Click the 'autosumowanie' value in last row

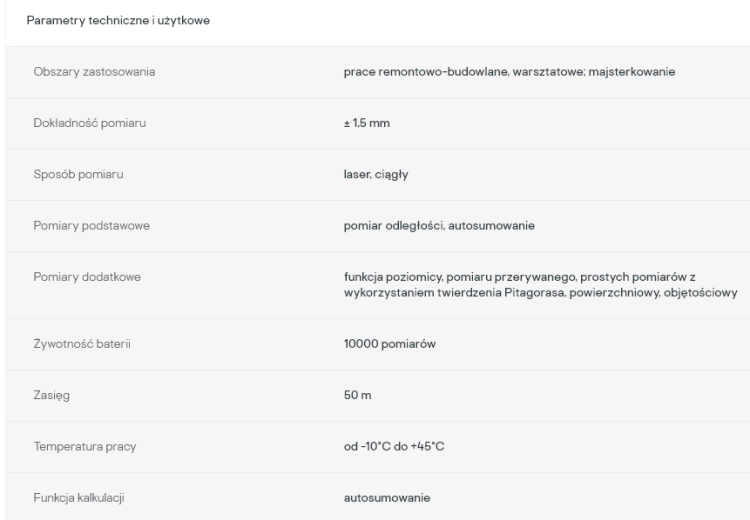tap(387, 498)
